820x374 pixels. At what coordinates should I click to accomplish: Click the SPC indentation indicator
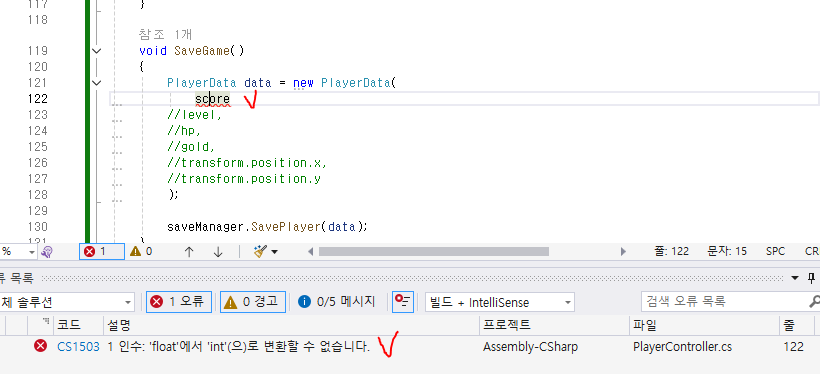coord(775,252)
